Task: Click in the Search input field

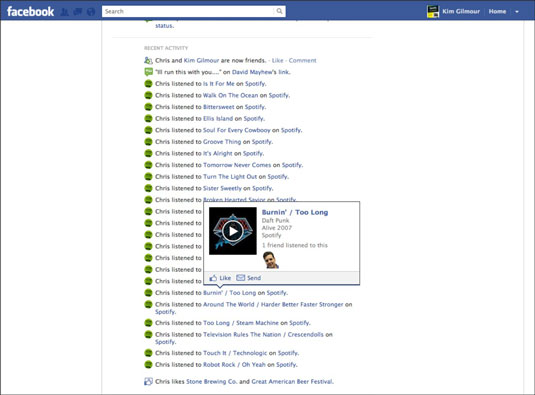Action: [x=188, y=11]
